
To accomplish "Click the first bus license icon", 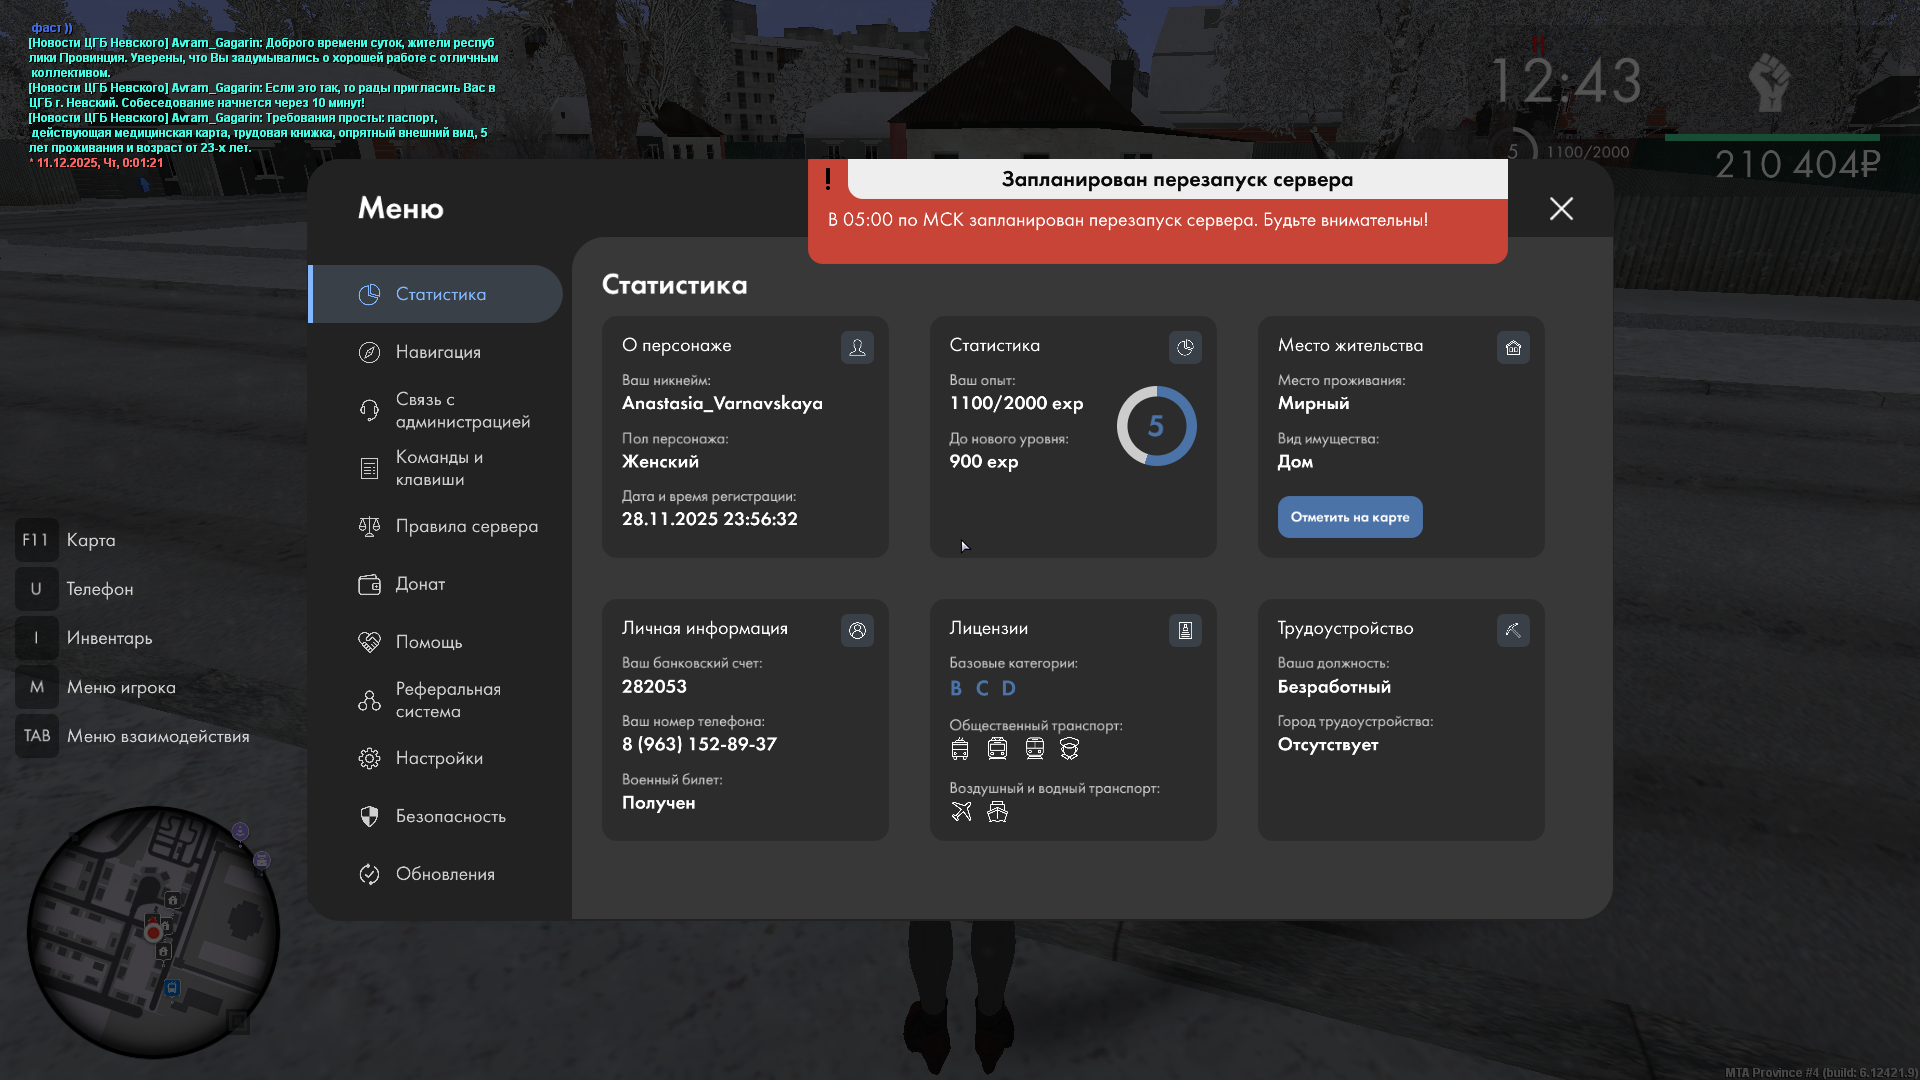I will point(960,748).
